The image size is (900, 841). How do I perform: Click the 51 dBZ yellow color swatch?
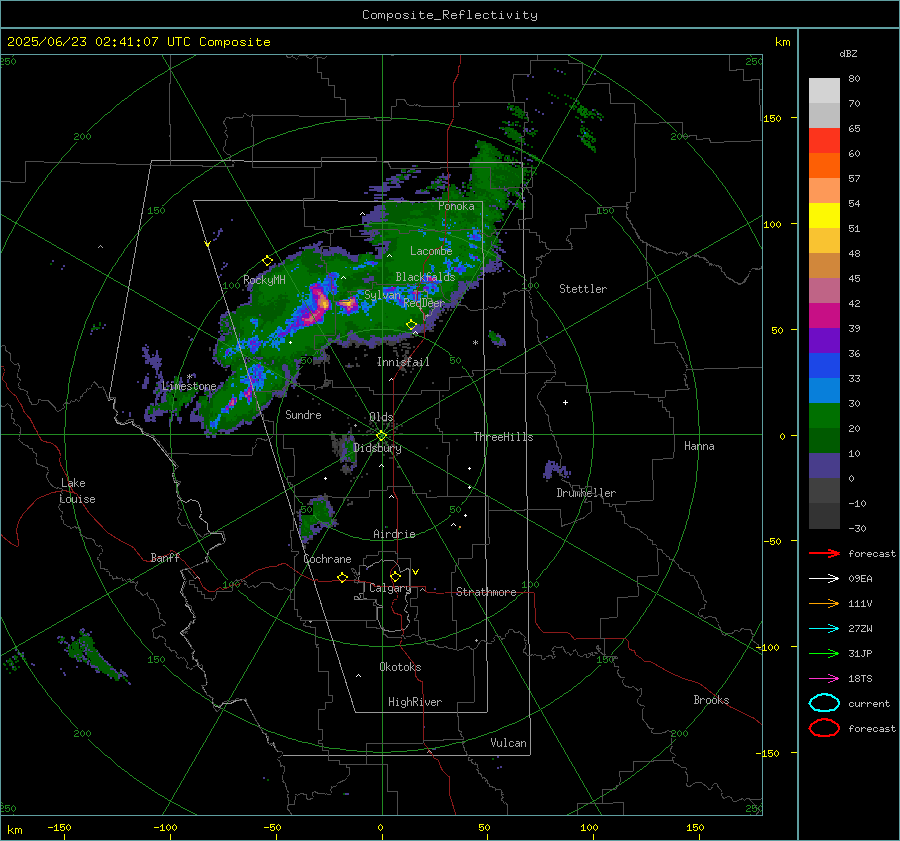click(x=824, y=215)
